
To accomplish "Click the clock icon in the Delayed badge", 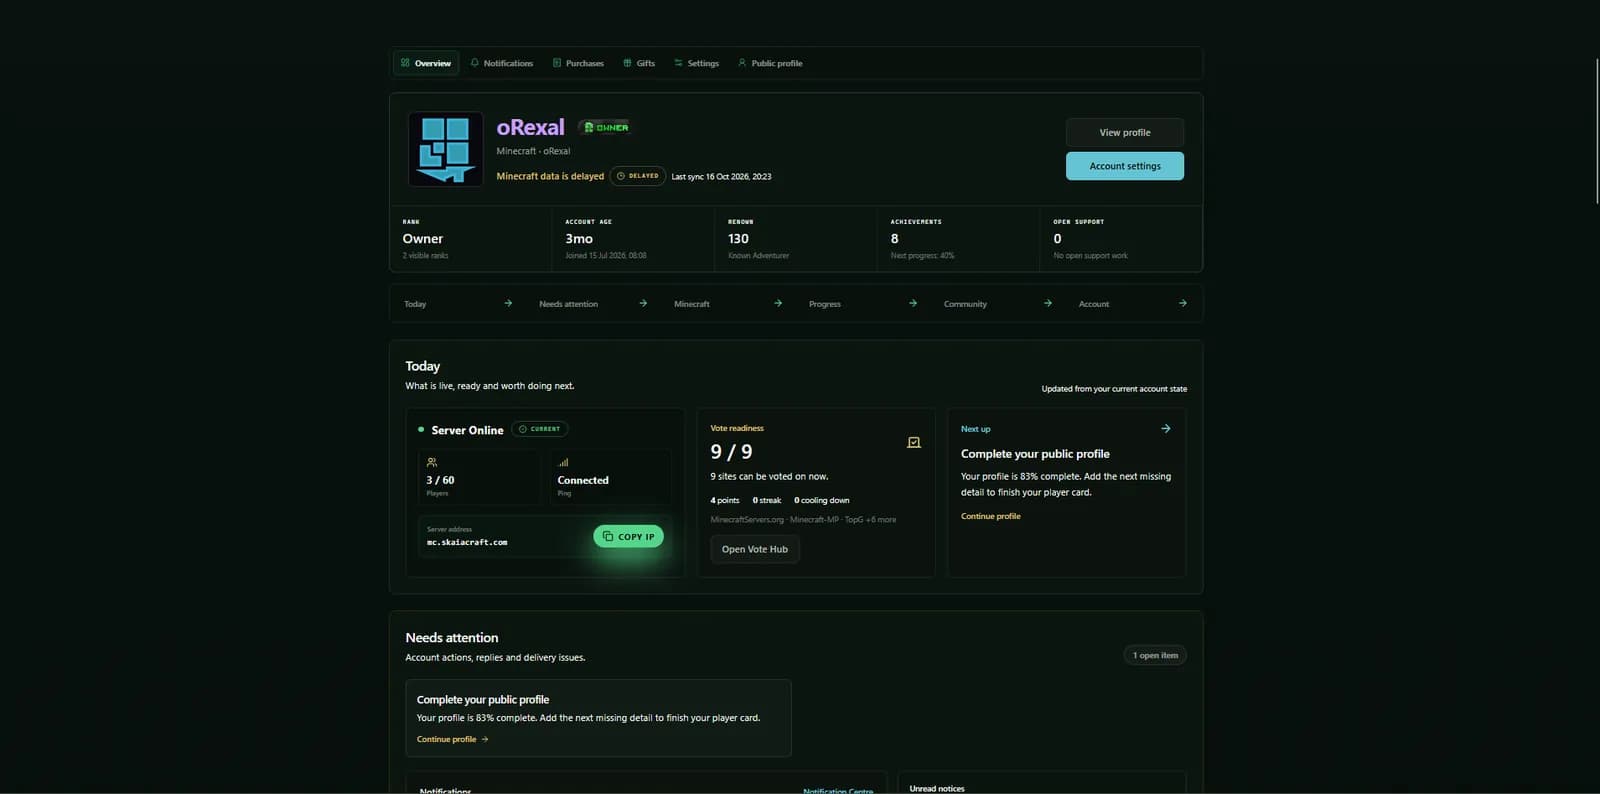I will pos(620,176).
